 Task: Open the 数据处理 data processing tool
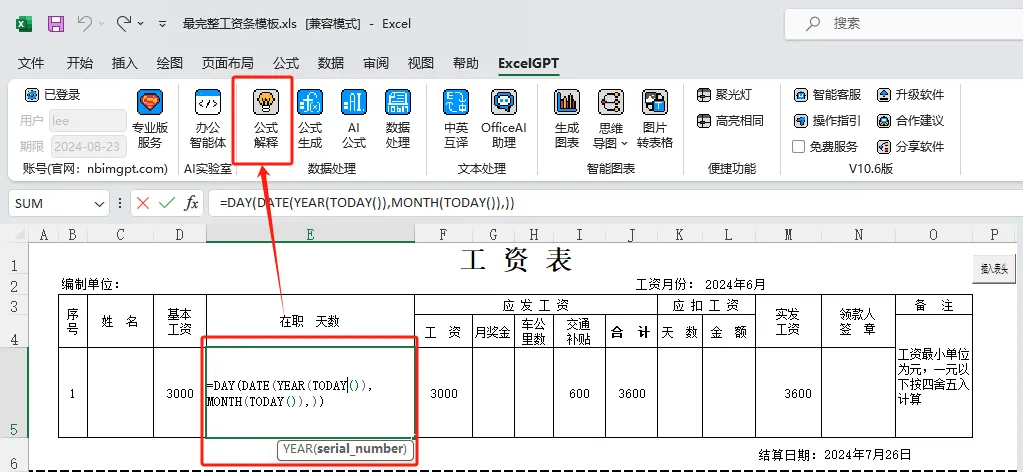tap(397, 119)
